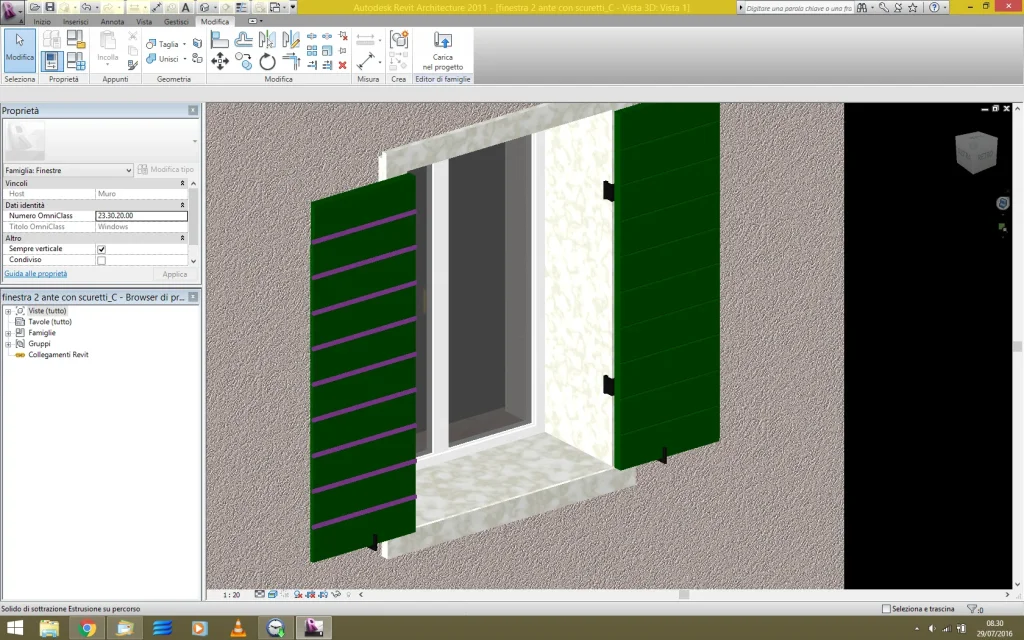Enable the Condiviso checkbox
The height and width of the screenshot is (640, 1024).
point(101,260)
